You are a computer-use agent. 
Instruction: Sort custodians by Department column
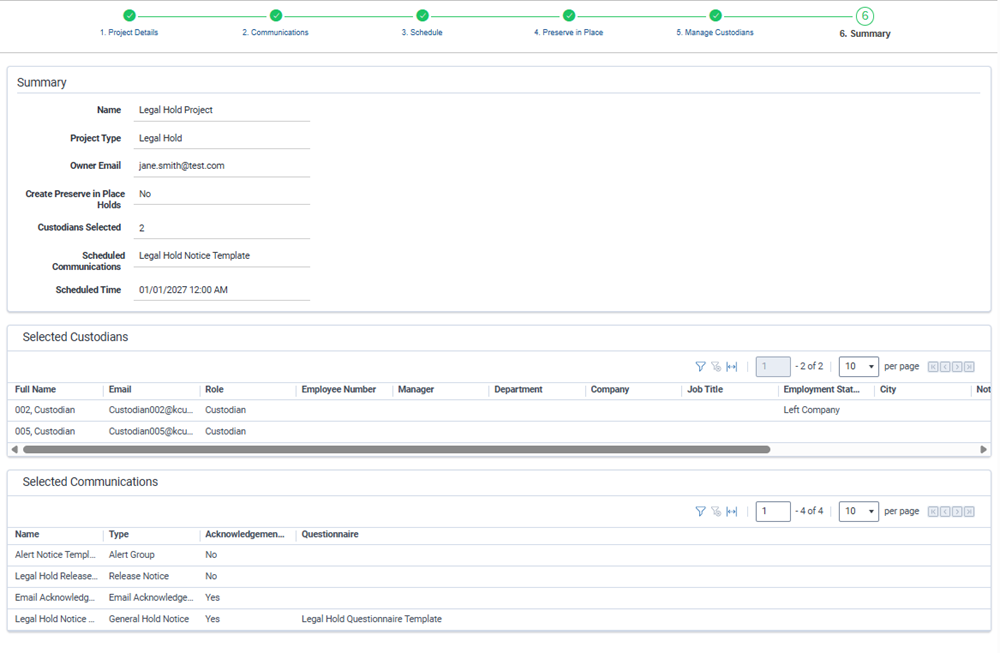click(518, 390)
